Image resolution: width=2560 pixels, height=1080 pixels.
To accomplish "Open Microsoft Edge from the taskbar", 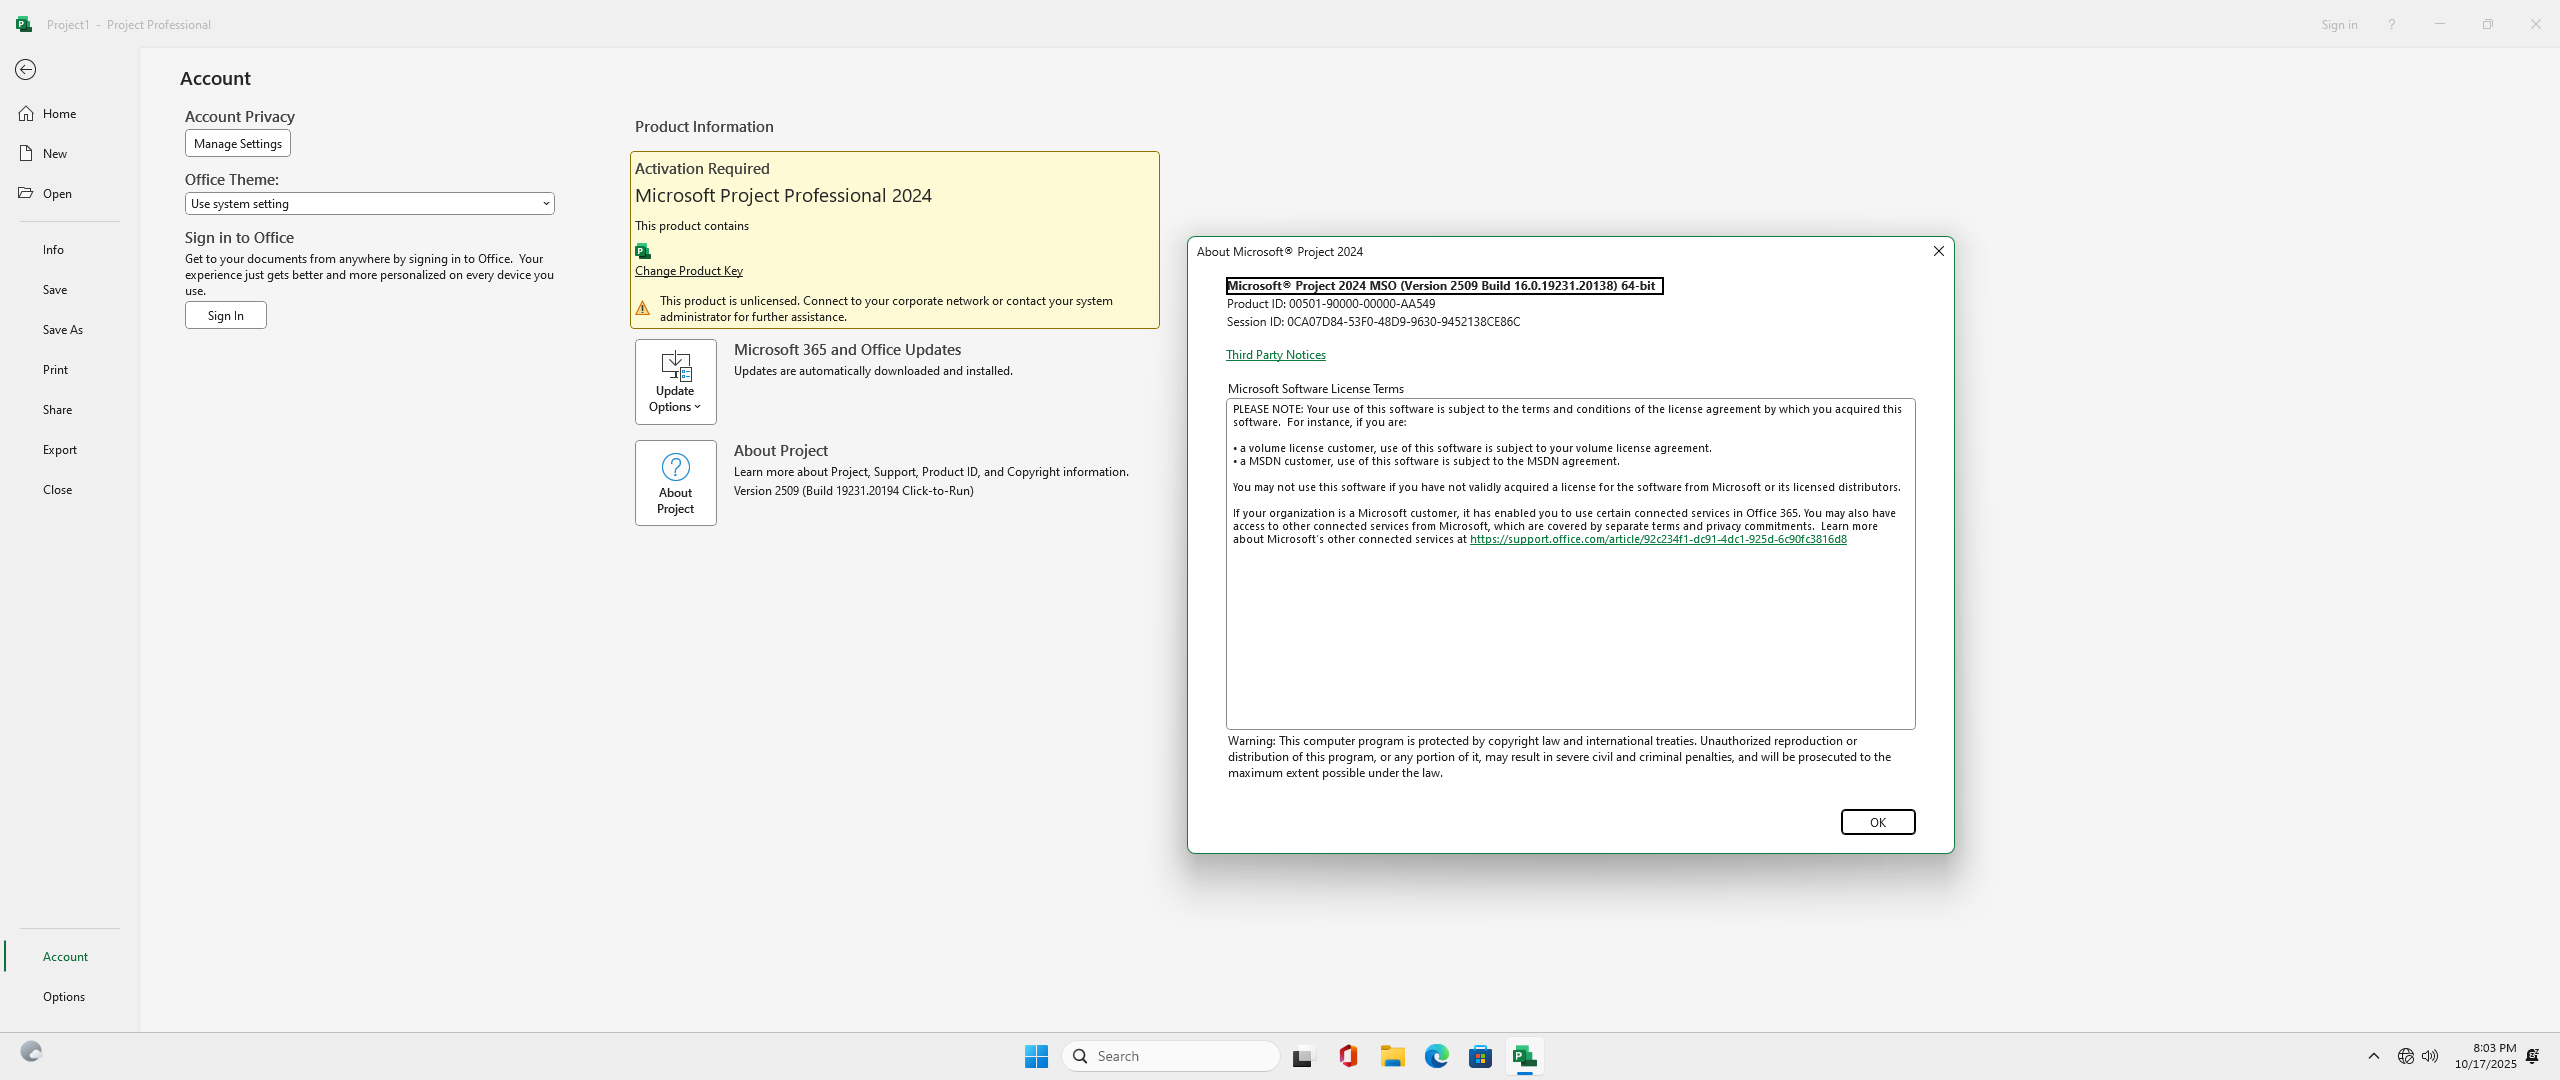I will pos(1436,1056).
